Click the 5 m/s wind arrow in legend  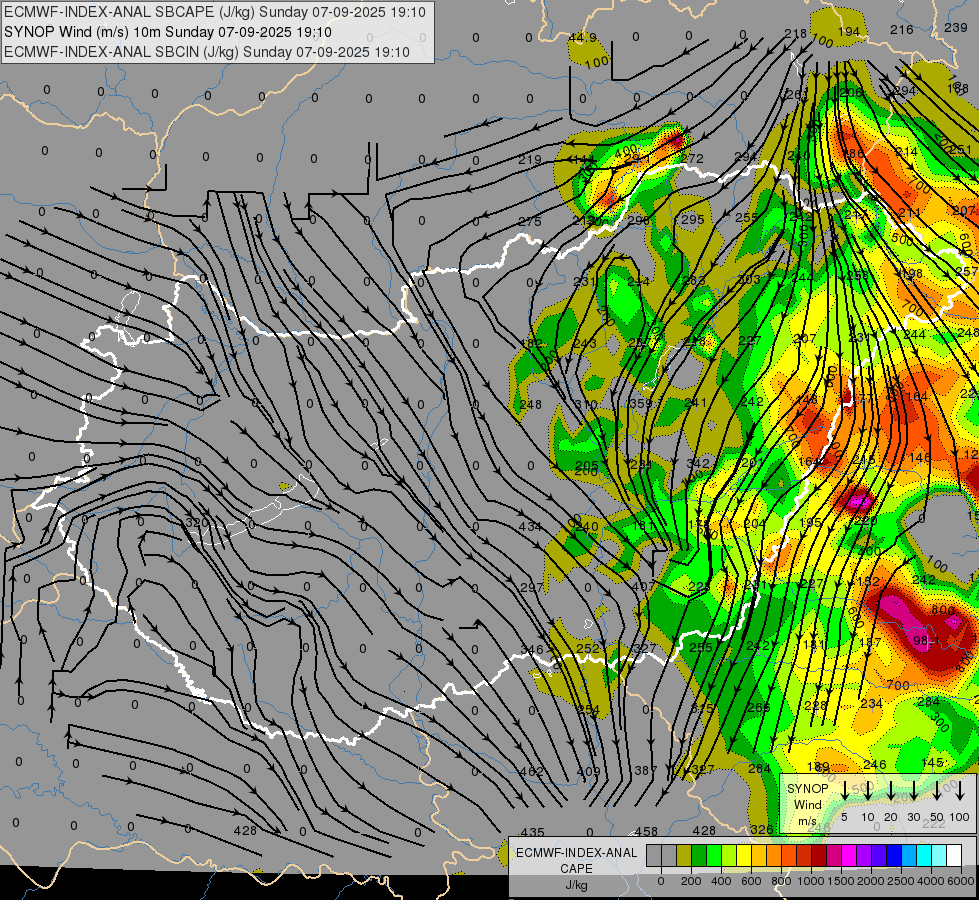(x=844, y=790)
